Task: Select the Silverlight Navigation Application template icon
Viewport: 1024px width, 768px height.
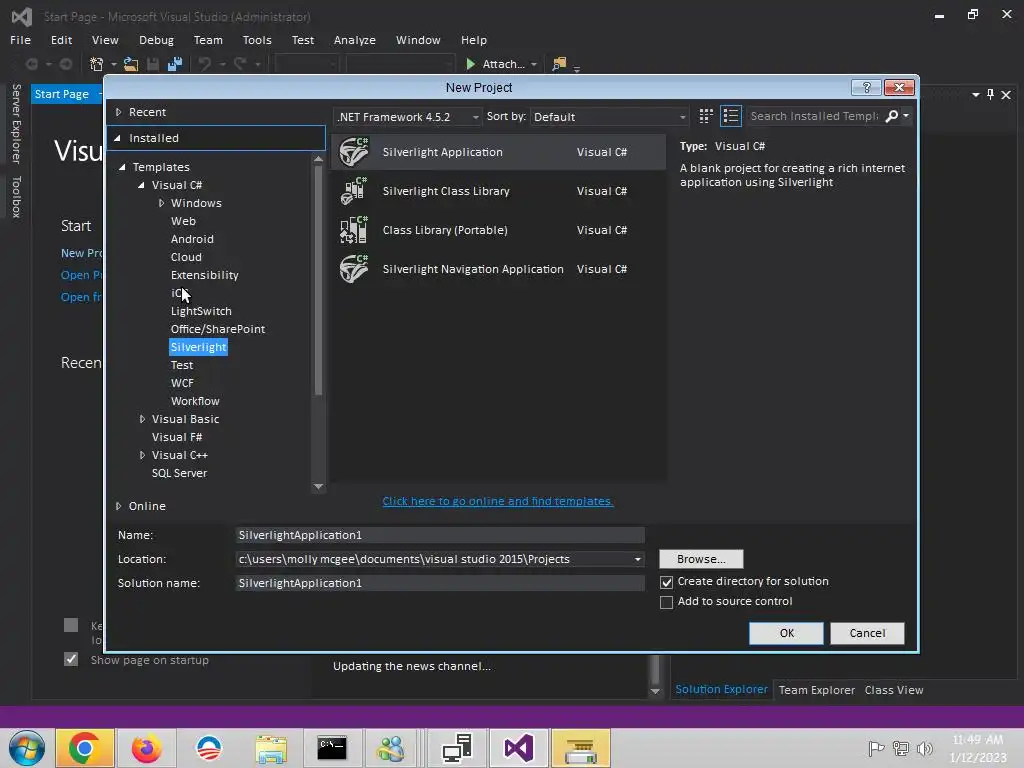Action: coord(354,269)
